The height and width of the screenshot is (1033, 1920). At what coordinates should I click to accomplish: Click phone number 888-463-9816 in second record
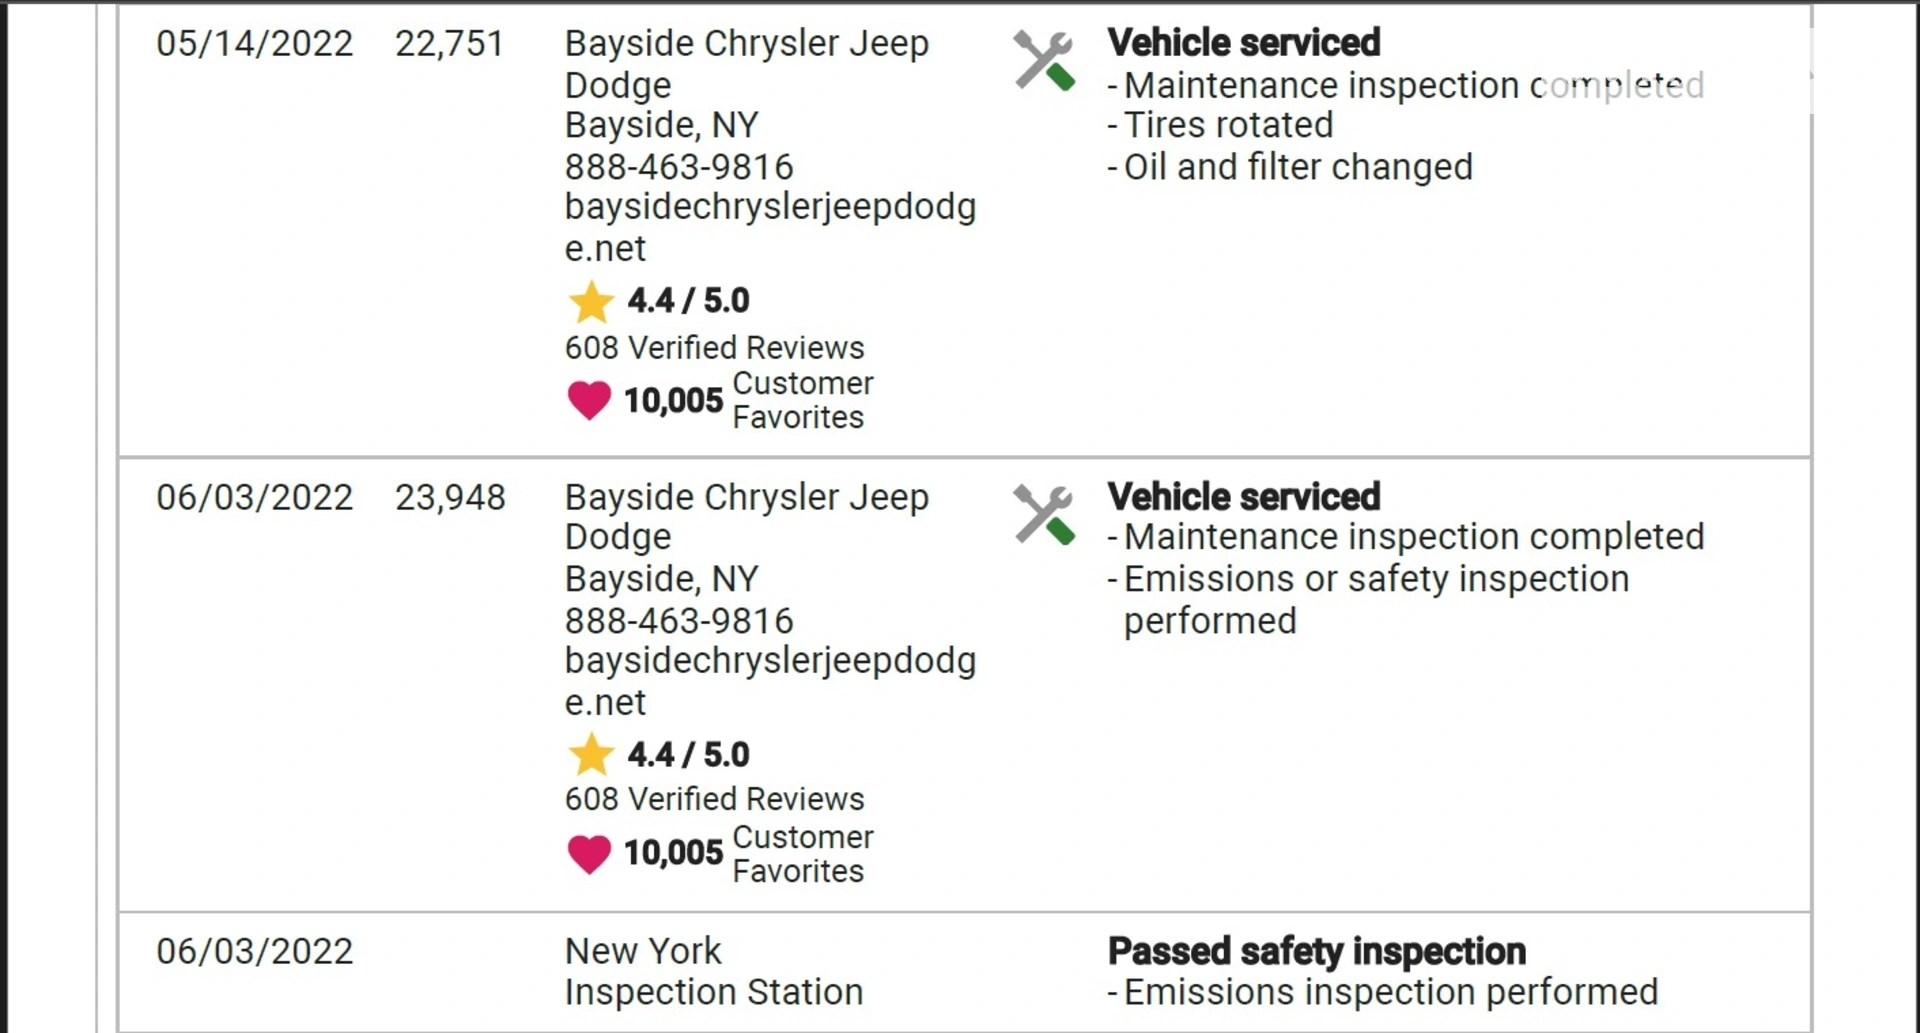(x=679, y=620)
